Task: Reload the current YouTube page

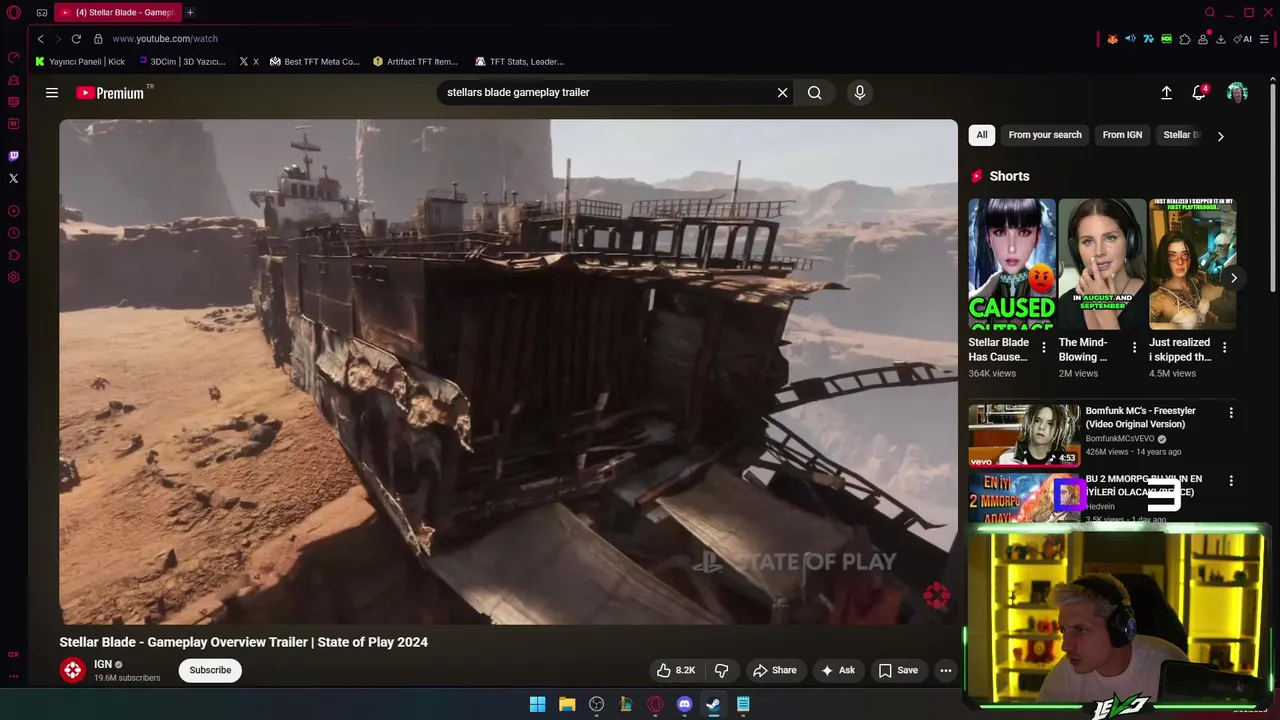Action: click(x=76, y=39)
